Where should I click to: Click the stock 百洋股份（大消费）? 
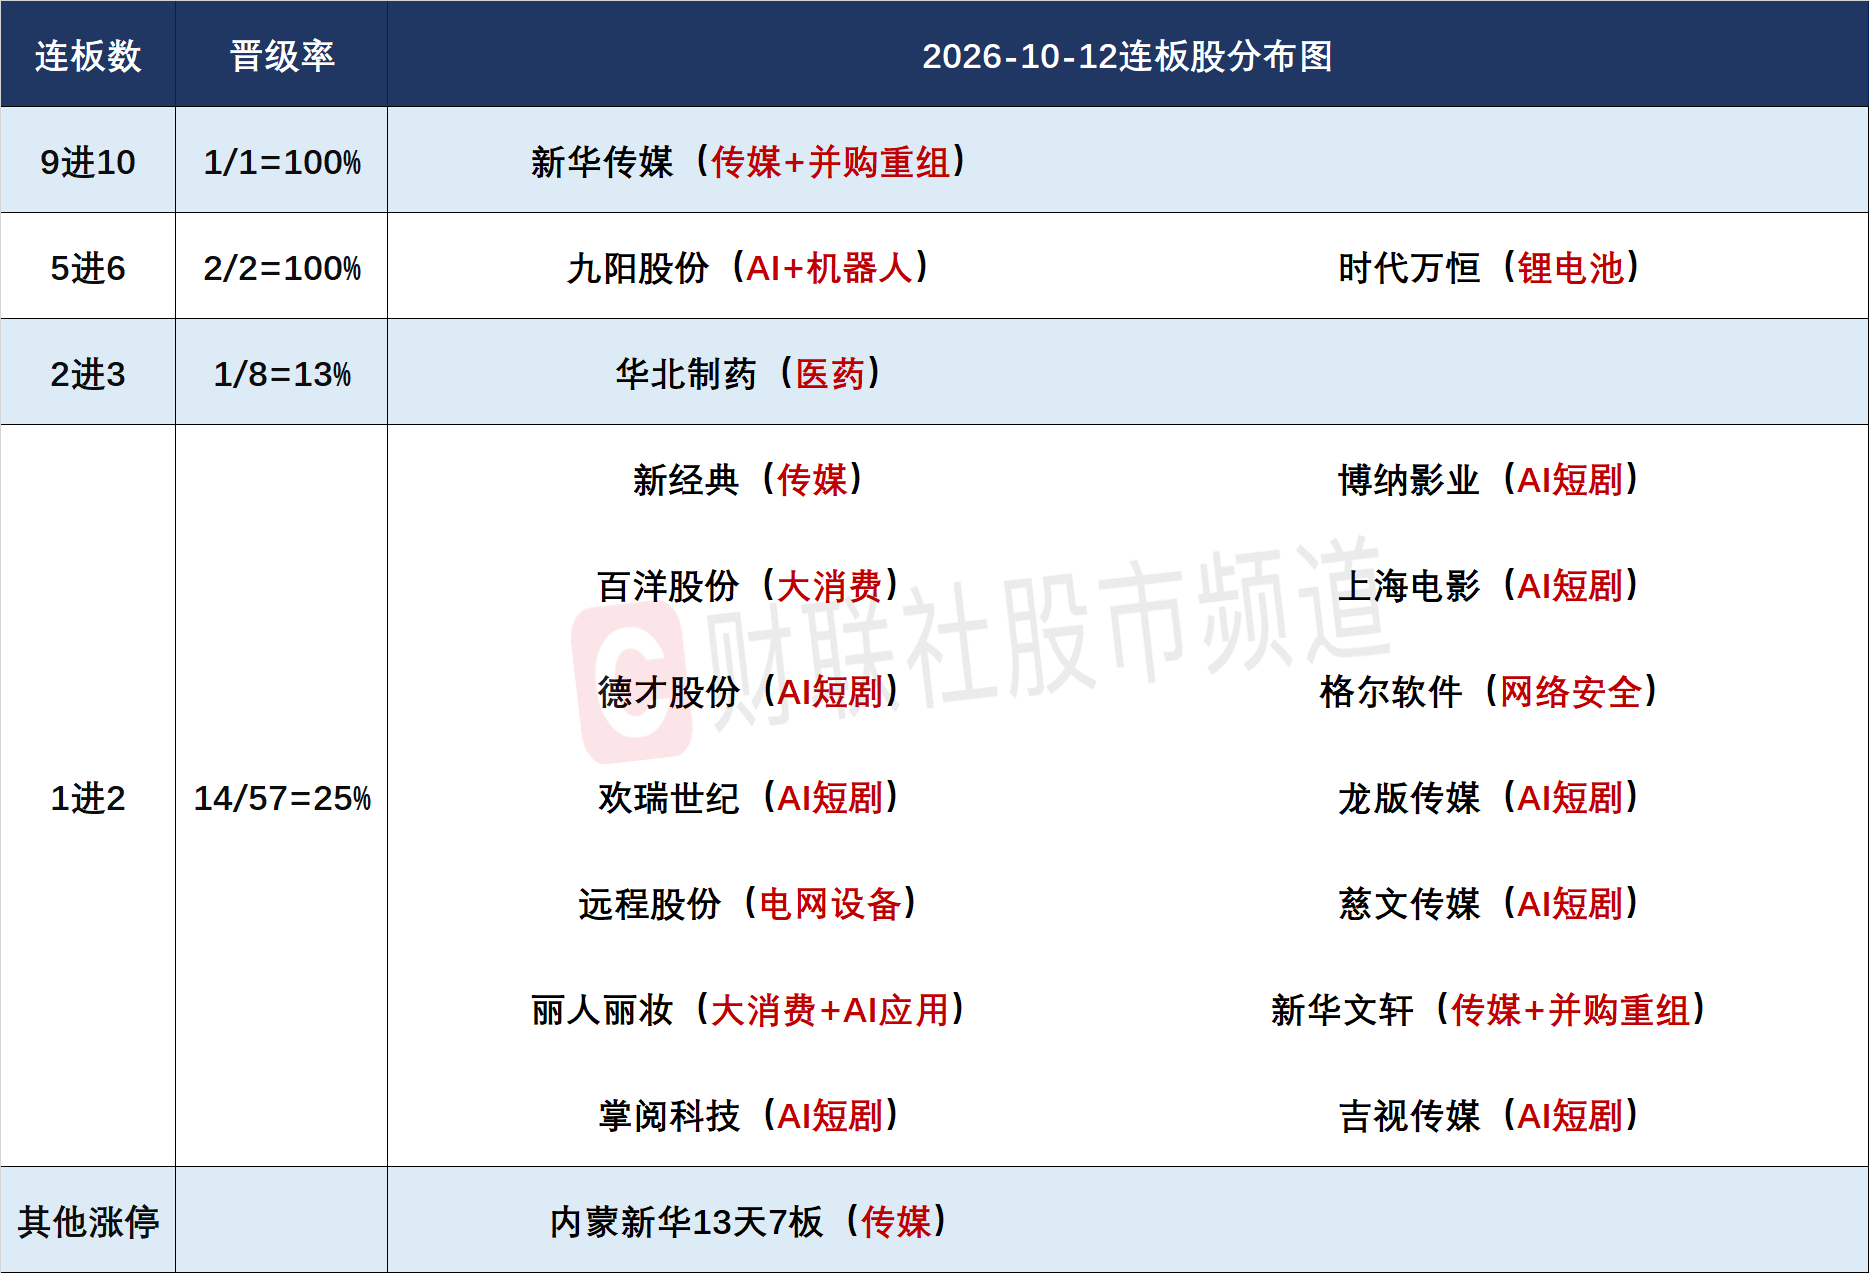(748, 586)
